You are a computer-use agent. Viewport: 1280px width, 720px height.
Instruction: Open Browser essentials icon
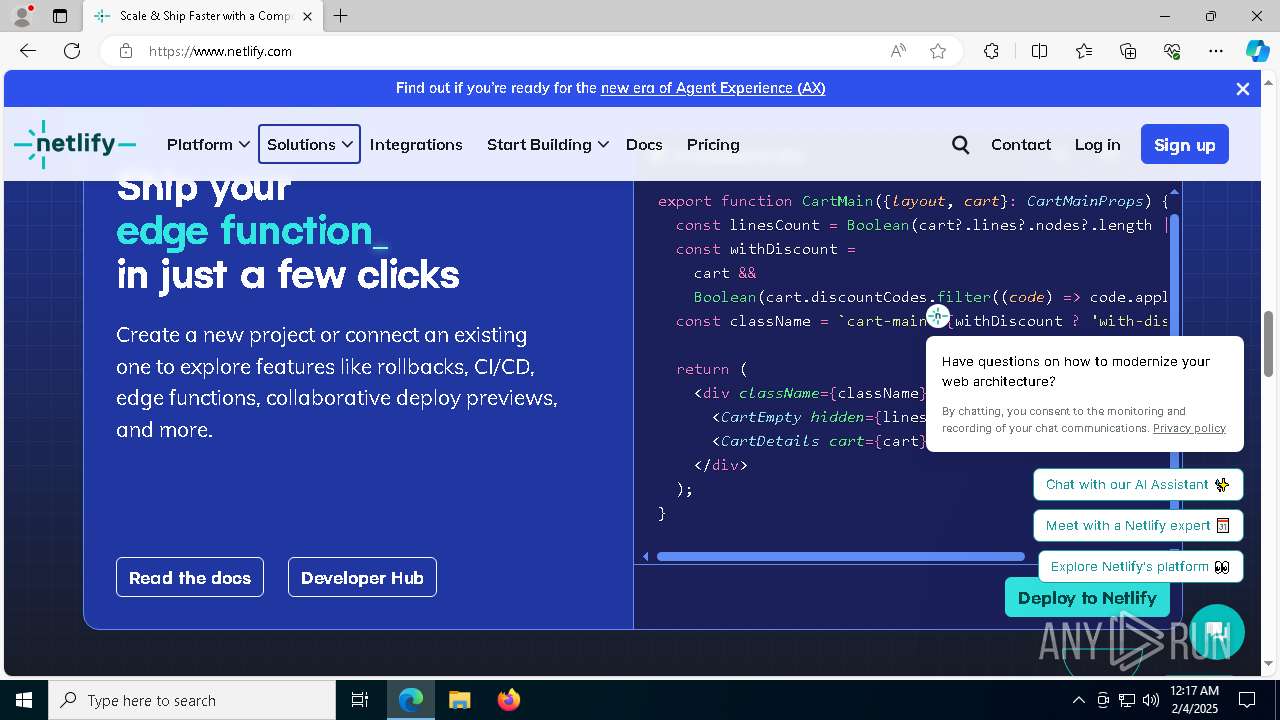pyautogui.click(x=1172, y=51)
